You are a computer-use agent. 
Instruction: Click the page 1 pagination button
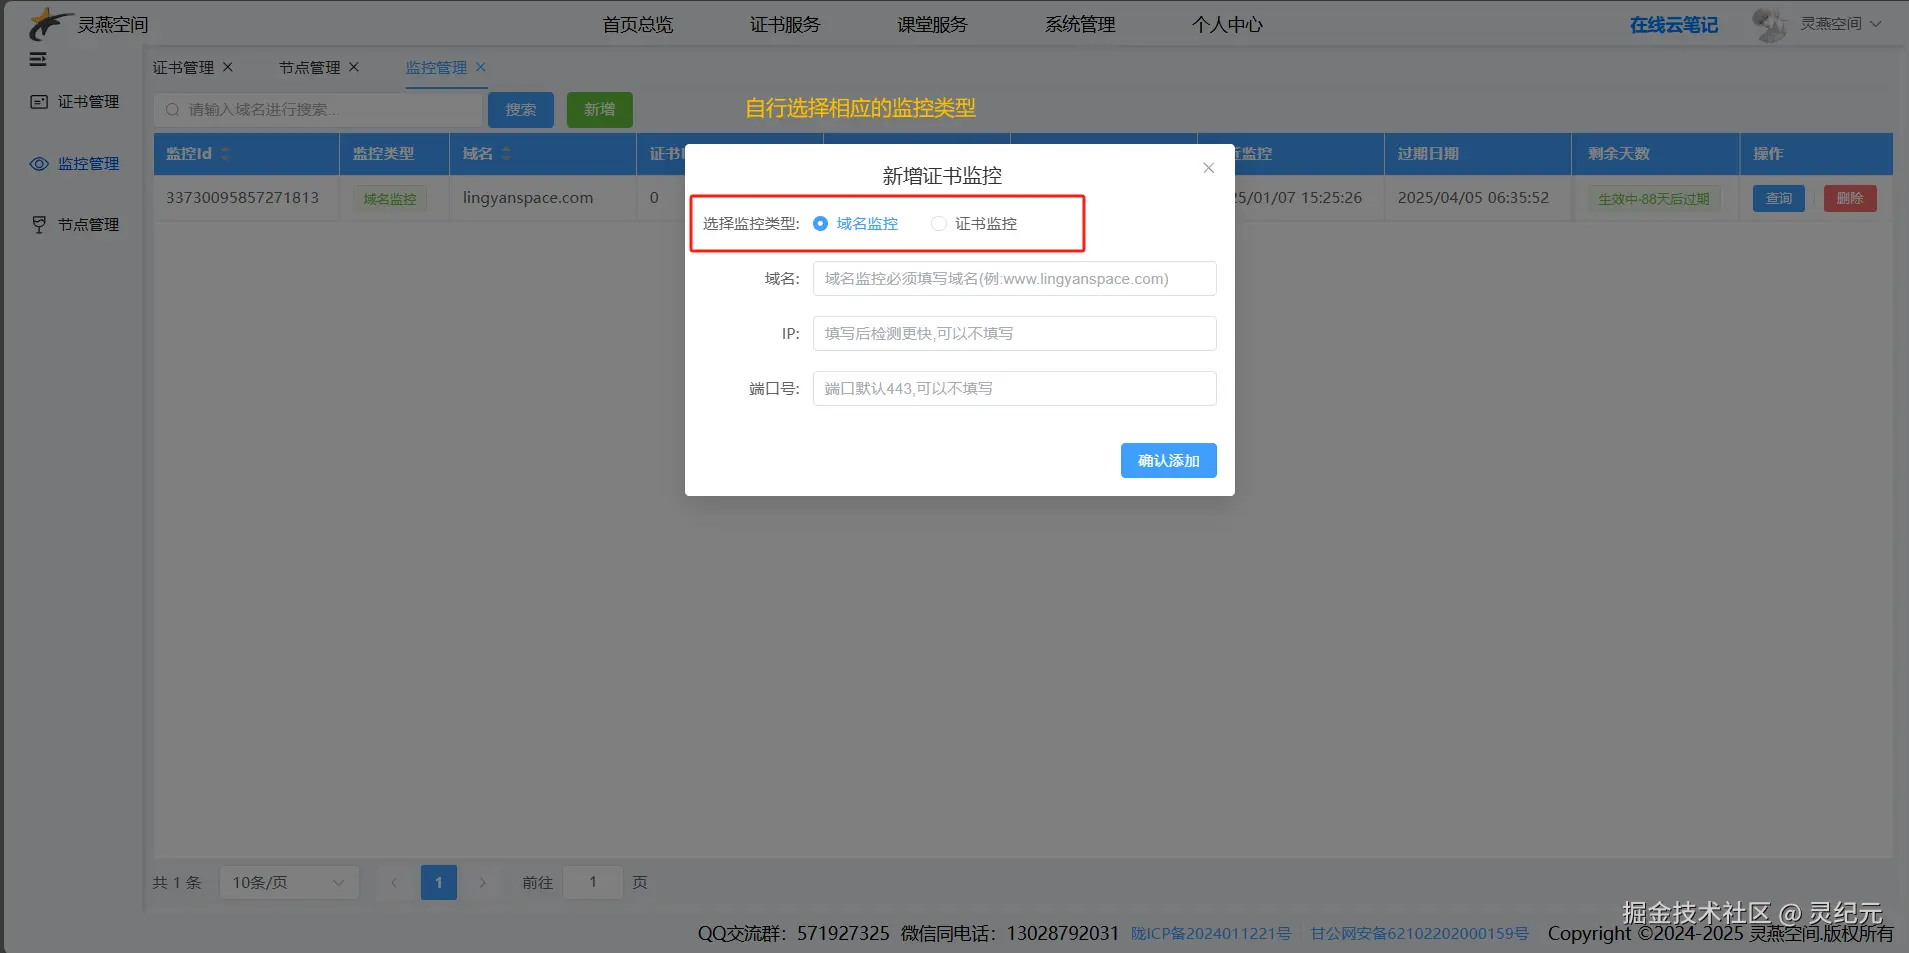point(439,883)
